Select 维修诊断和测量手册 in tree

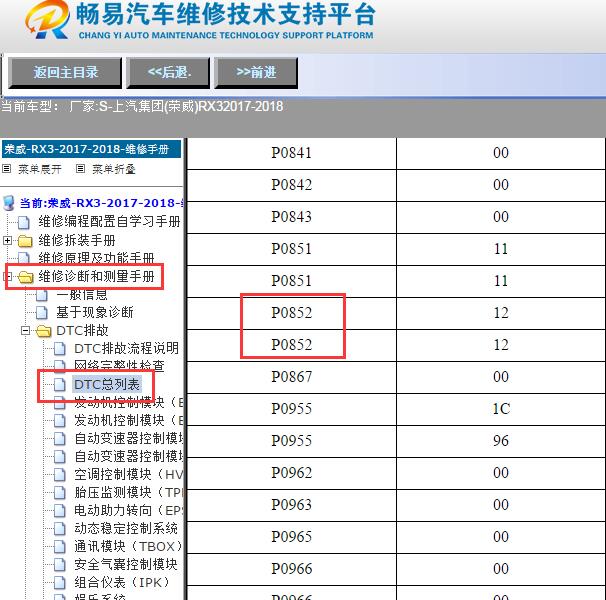point(96,276)
